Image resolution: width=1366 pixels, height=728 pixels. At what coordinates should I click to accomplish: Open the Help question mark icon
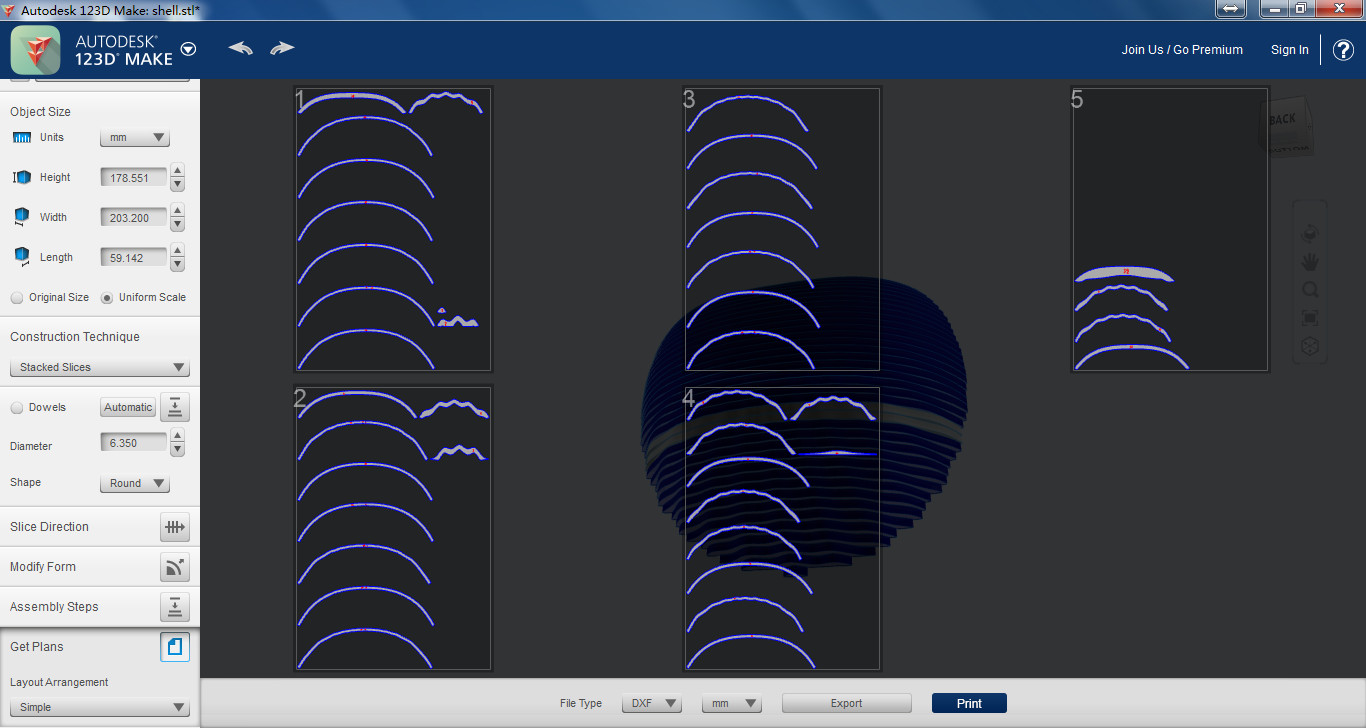click(1343, 49)
